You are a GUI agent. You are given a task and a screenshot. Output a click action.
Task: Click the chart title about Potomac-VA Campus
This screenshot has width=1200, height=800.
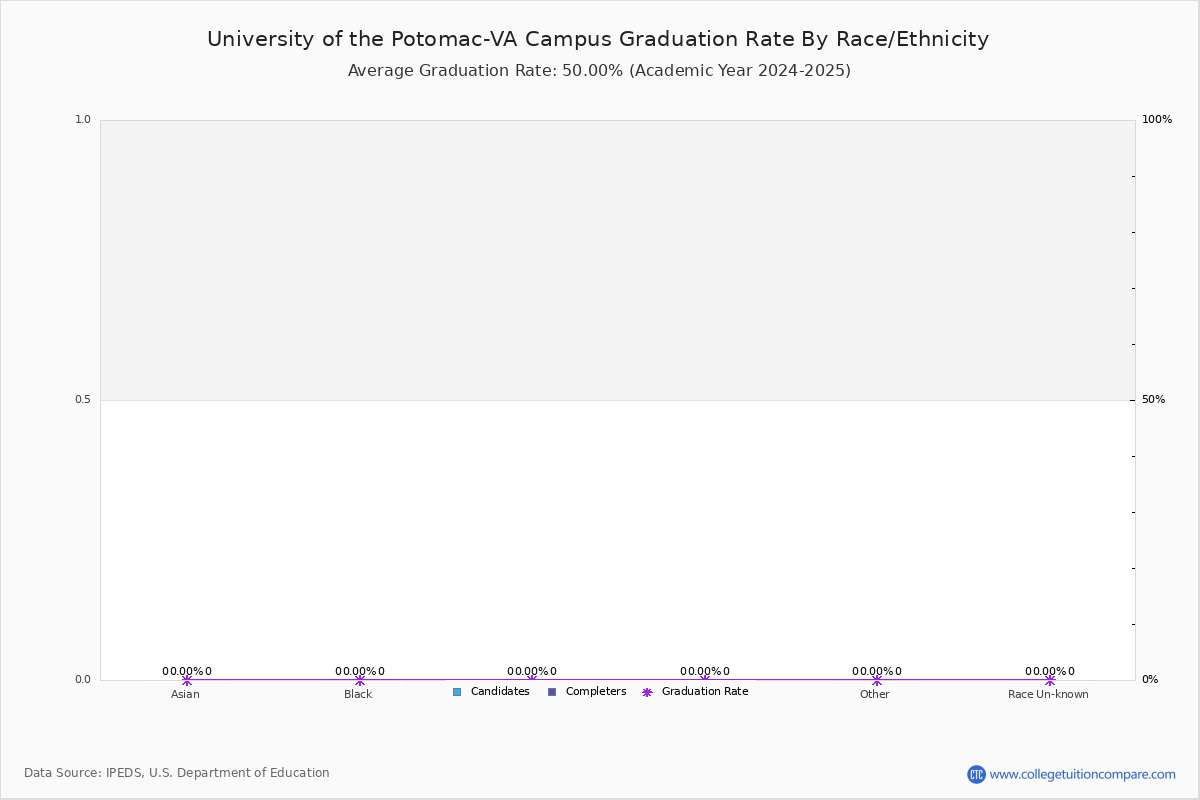point(598,39)
